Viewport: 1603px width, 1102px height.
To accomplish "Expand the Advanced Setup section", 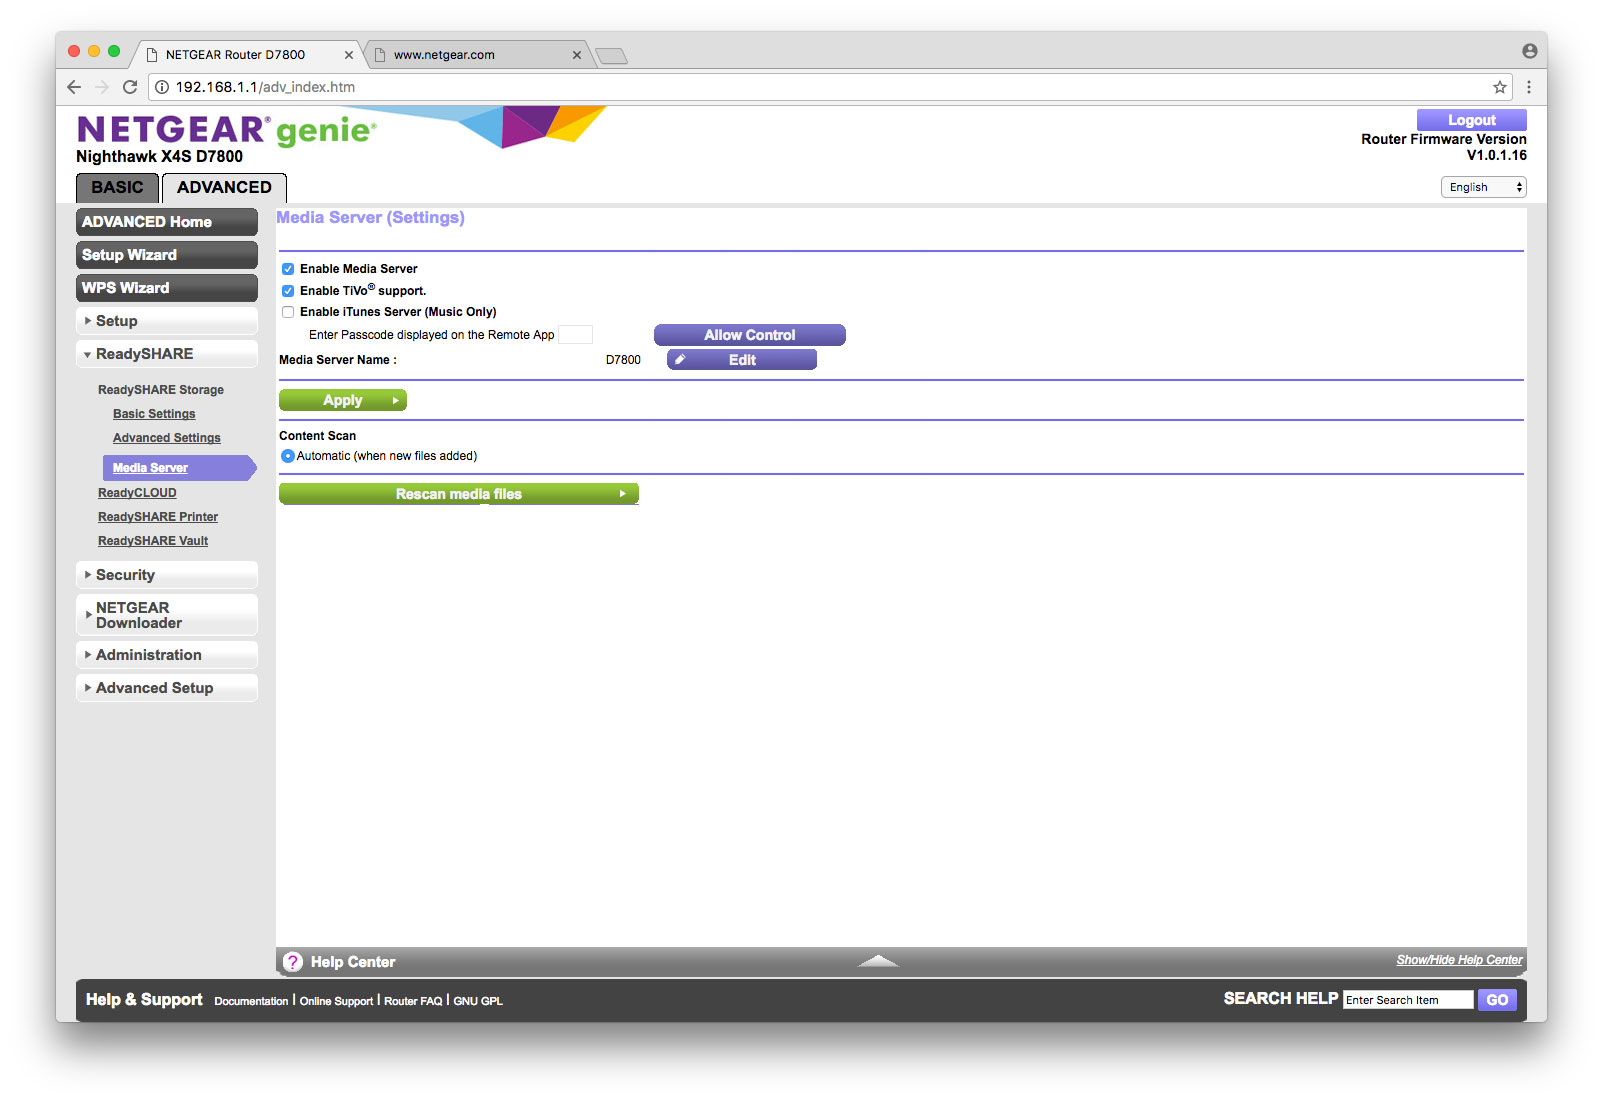I will [x=166, y=688].
